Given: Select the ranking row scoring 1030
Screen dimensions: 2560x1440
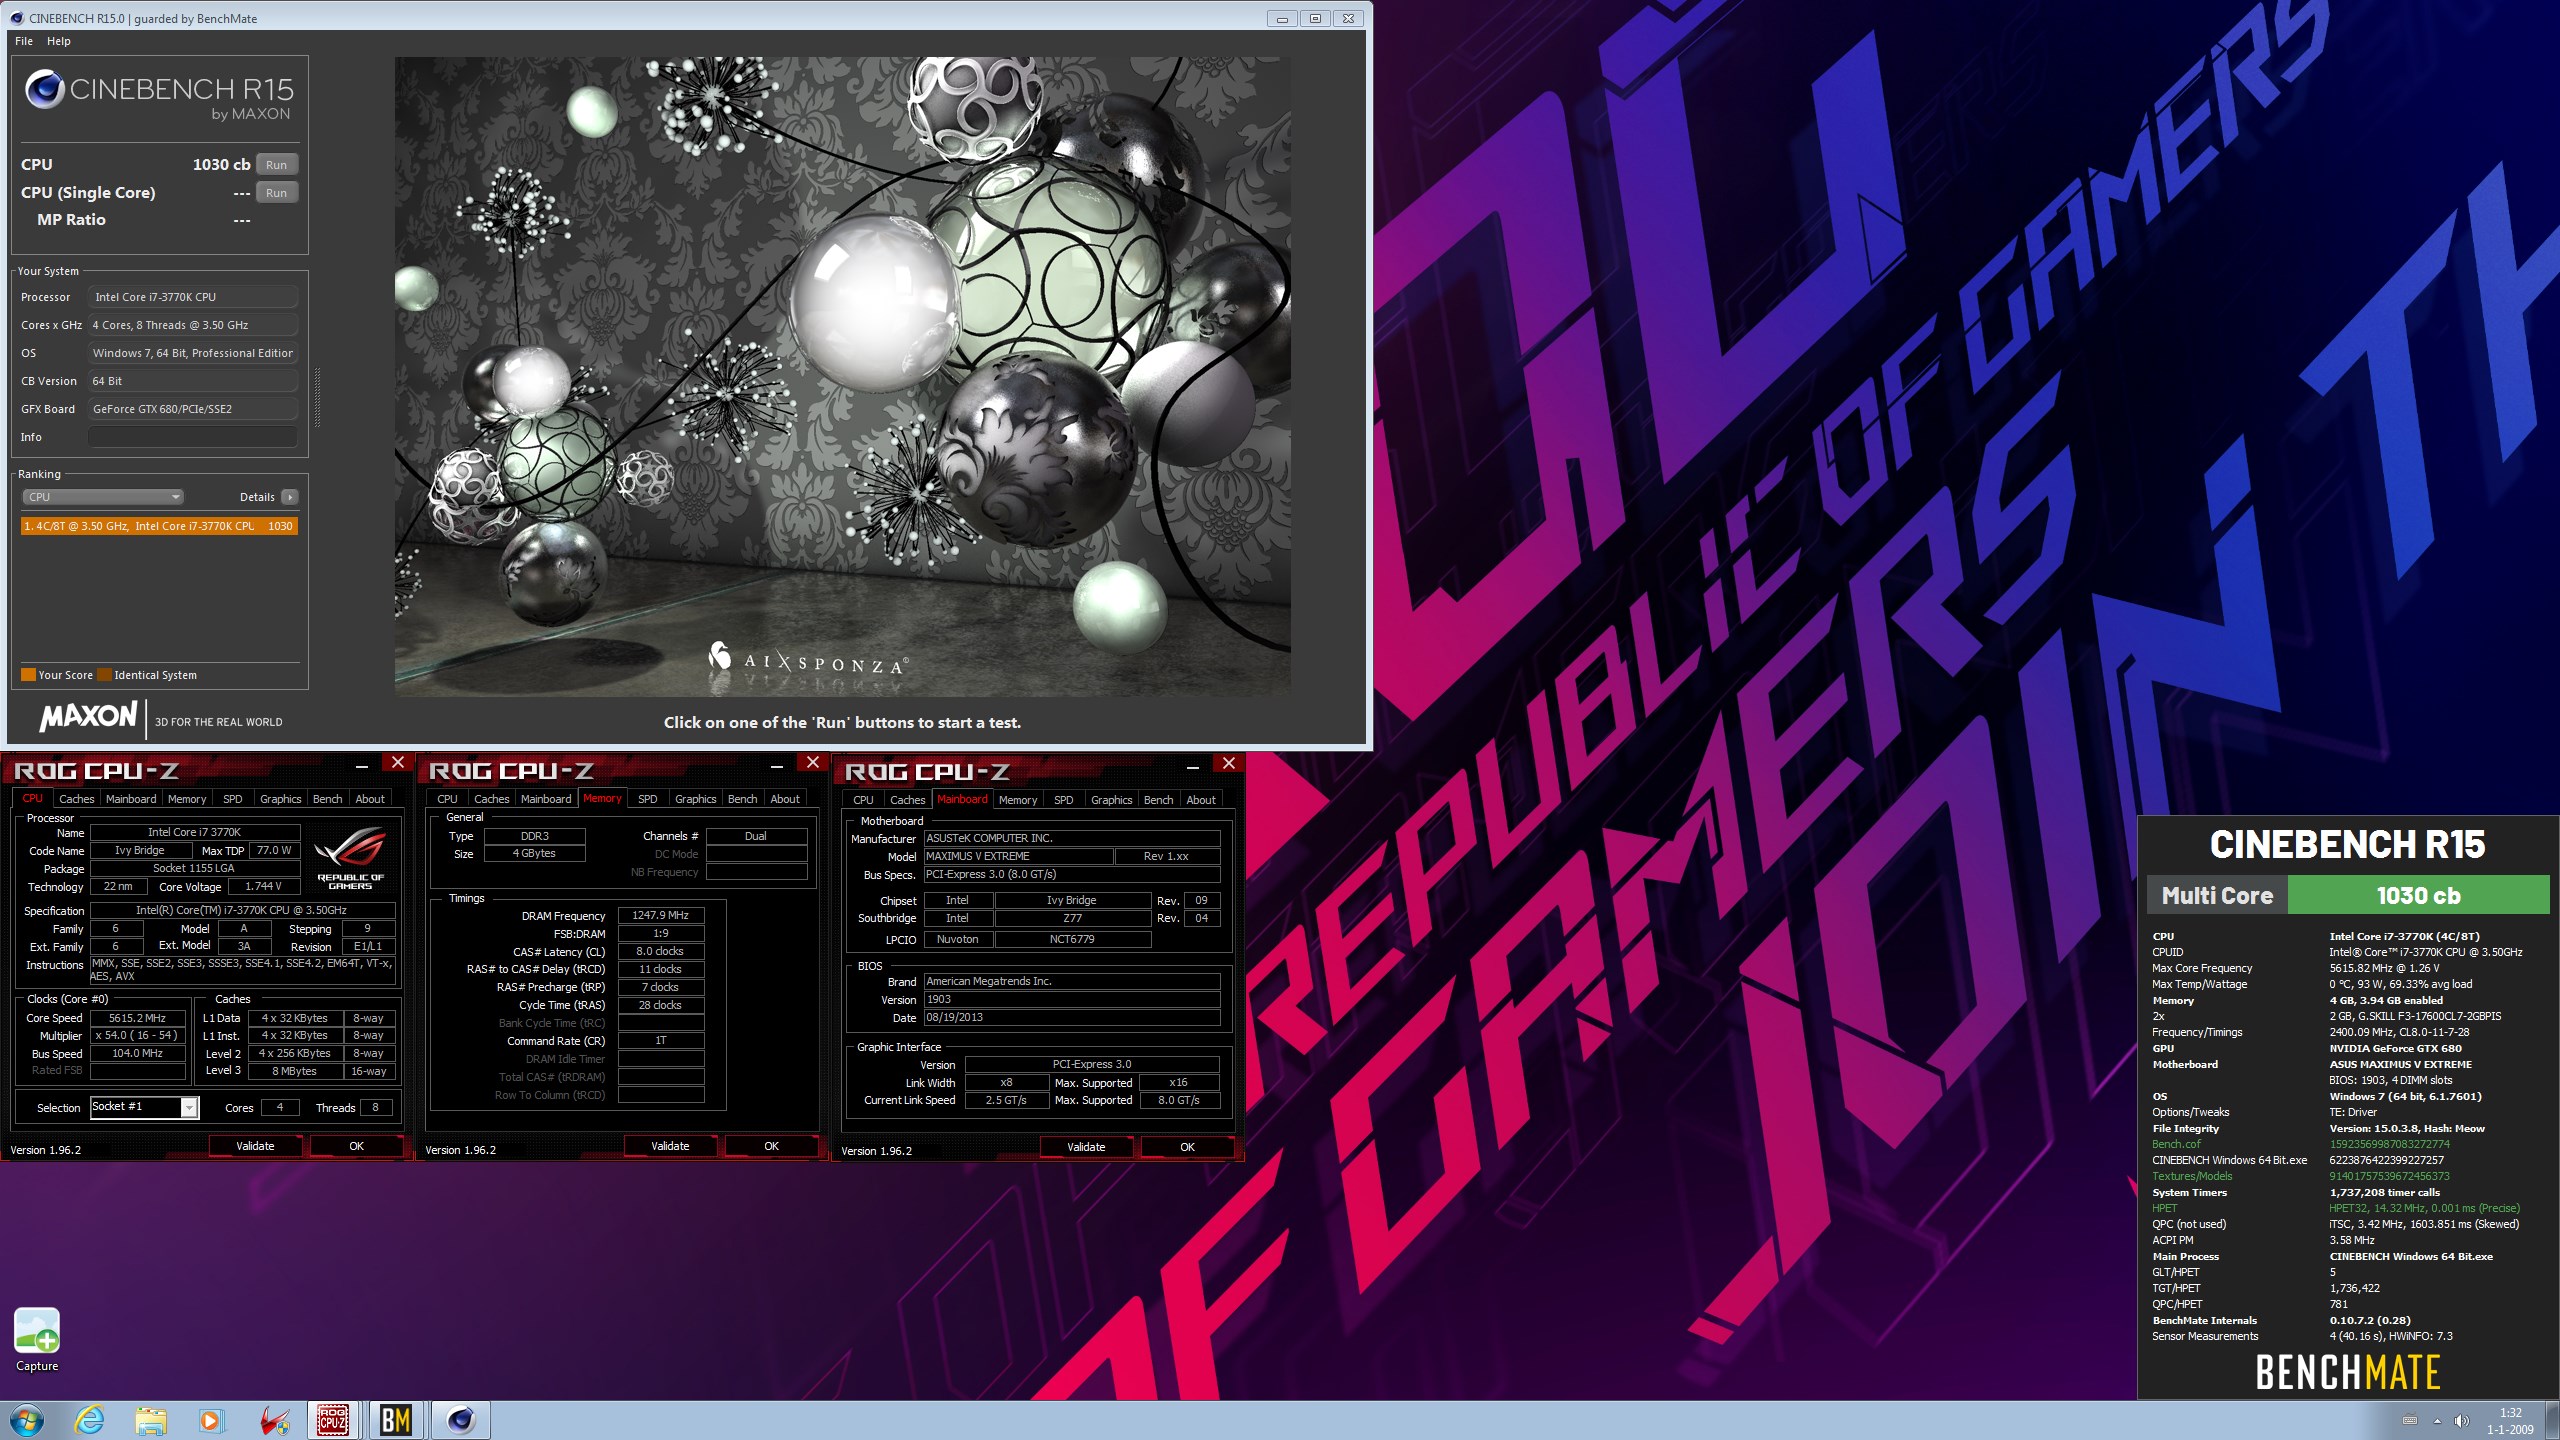Looking at the screenshot, I should click(x=159, y=526).
